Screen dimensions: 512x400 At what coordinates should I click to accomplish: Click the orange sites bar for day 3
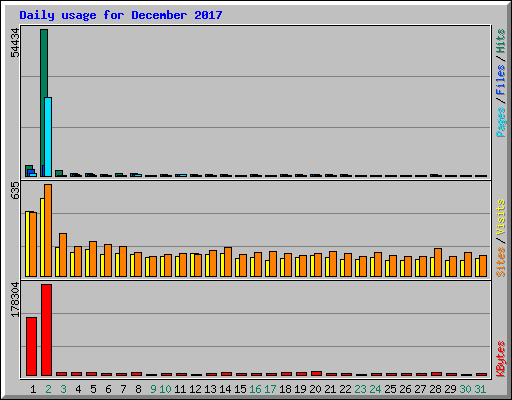pos(63,255)
